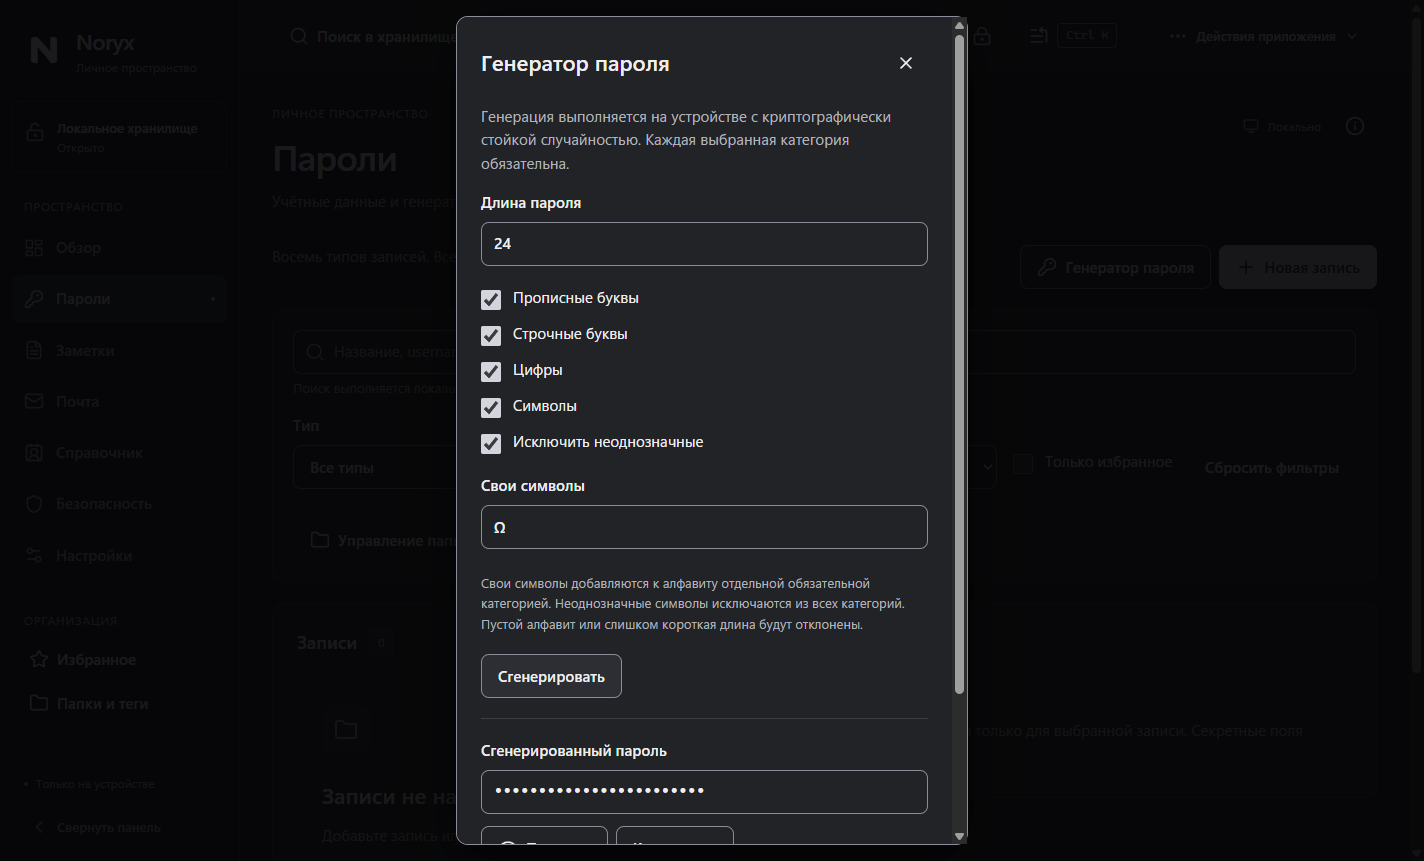Viewport: 1424px width, 861px height.
Task: Select the Пароли key icon in sidebar
Action: [35, 299]
